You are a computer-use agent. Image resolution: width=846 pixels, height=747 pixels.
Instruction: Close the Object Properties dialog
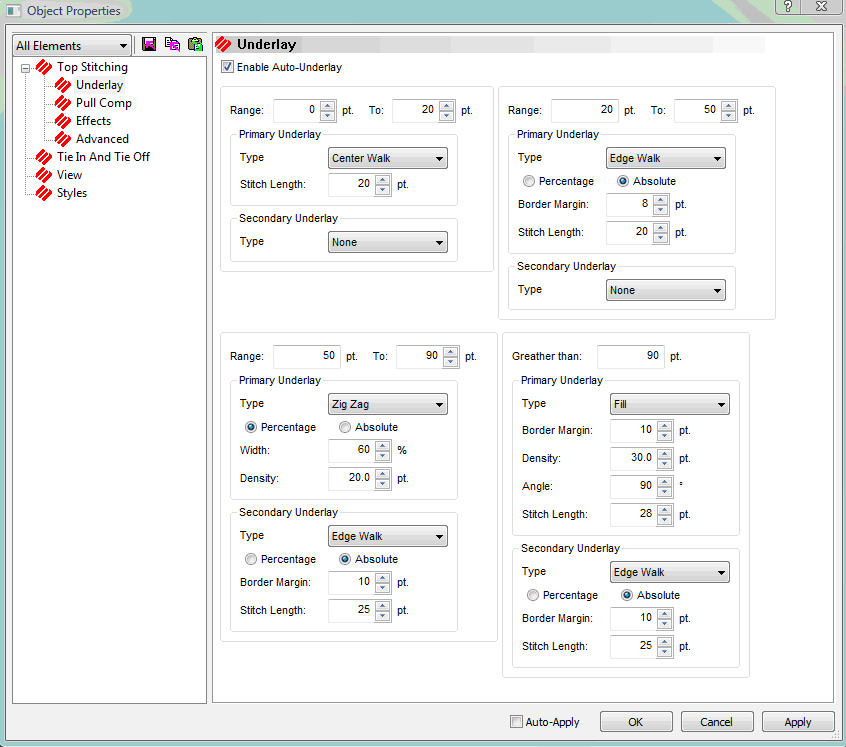(x=822, y=6)
